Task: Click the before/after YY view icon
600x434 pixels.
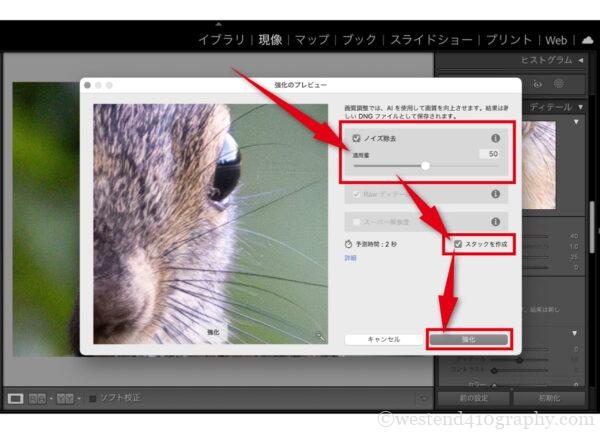Action: coord(66,398)
